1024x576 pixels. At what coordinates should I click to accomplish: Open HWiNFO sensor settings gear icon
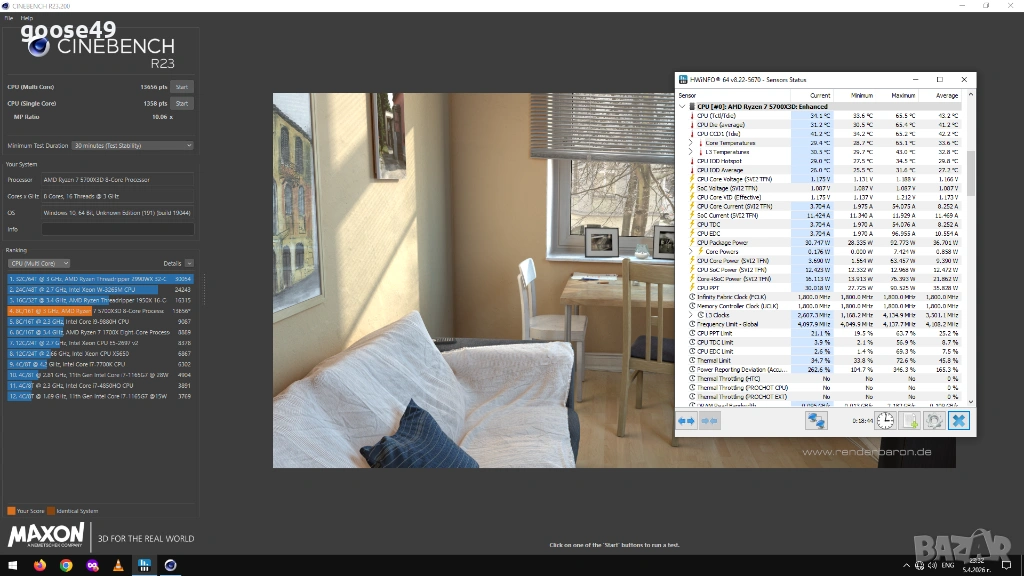pyautogui.click(x=934, y=421)
